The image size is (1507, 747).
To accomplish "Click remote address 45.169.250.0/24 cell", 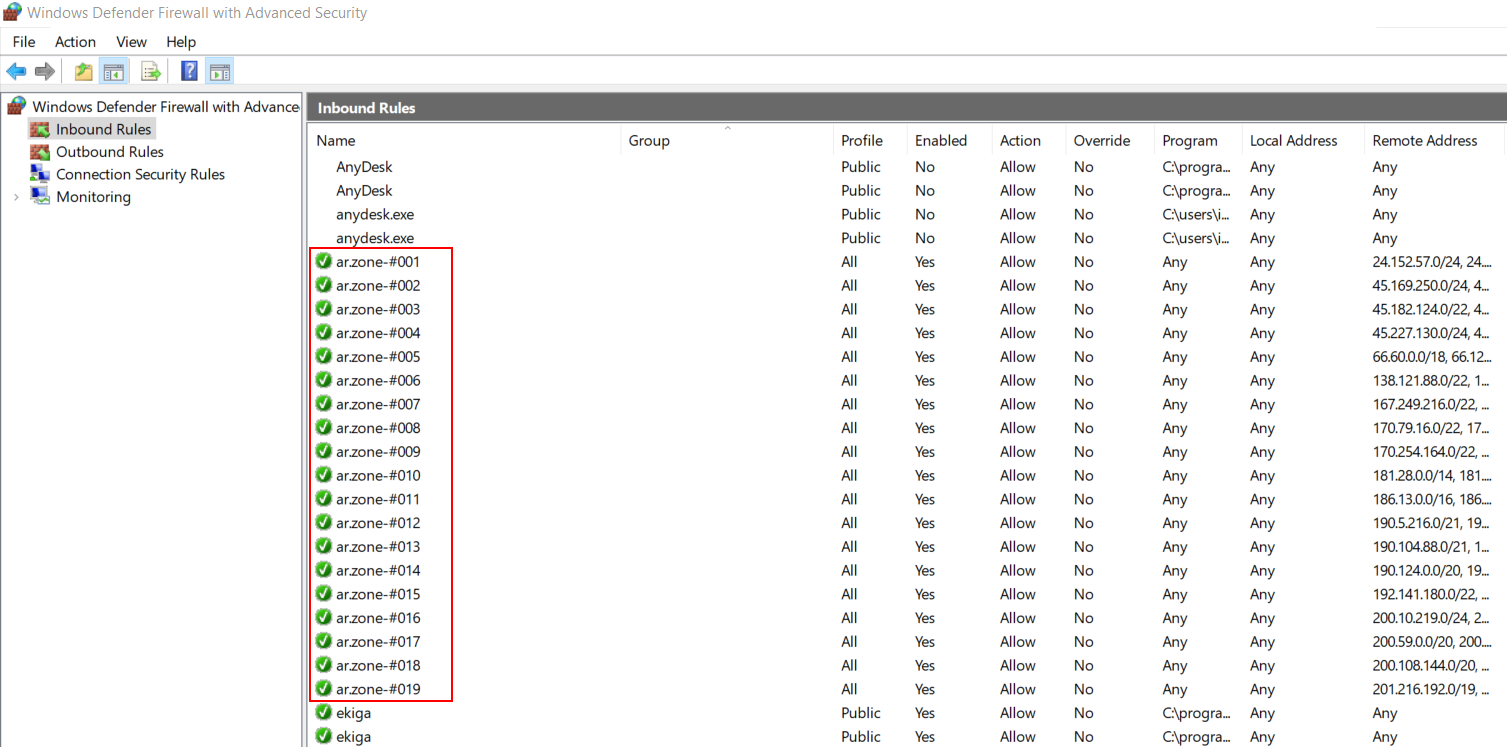I will coord(1432,286).
